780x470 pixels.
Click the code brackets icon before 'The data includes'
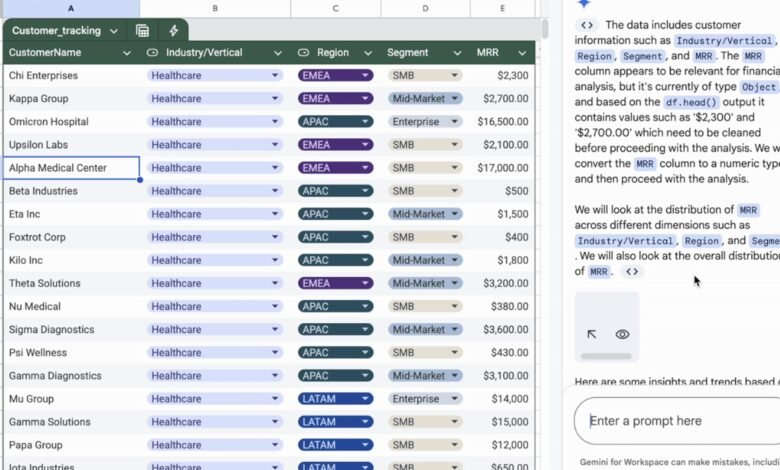[x=587, y=25]
